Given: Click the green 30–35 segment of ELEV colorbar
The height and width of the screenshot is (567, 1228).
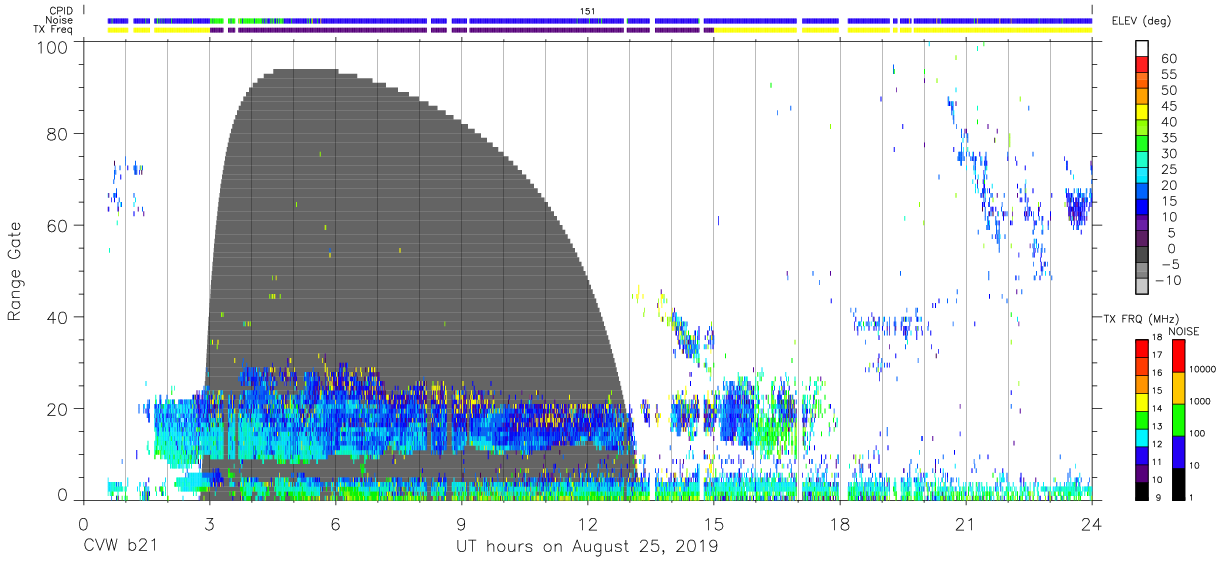Looking at the screenshot, I should pos(1142,145).
